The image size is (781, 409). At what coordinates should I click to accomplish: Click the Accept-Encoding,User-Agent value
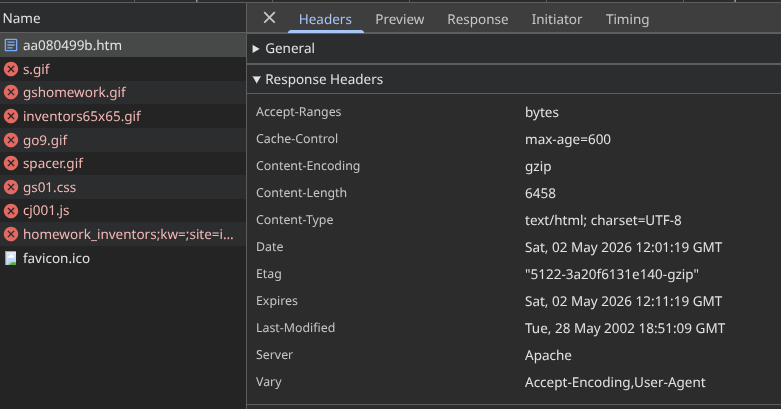point(615,383)
